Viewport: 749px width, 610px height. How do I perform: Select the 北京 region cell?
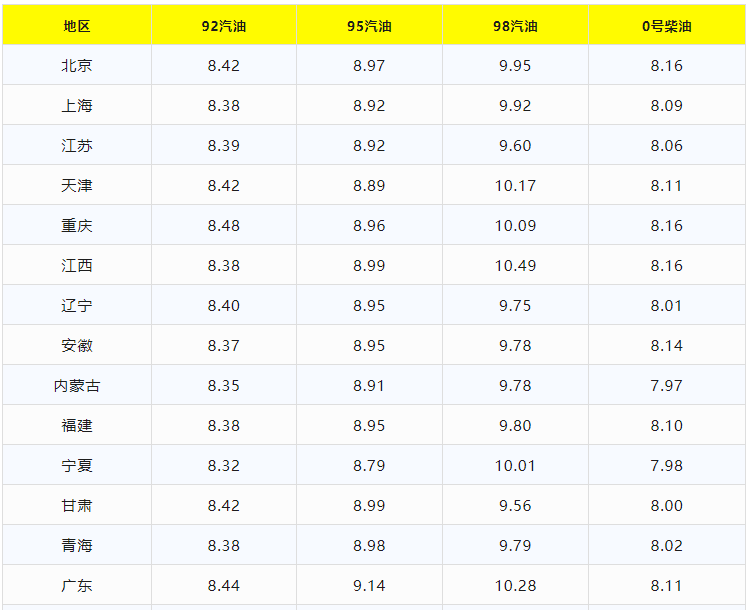tap(77, 66)
